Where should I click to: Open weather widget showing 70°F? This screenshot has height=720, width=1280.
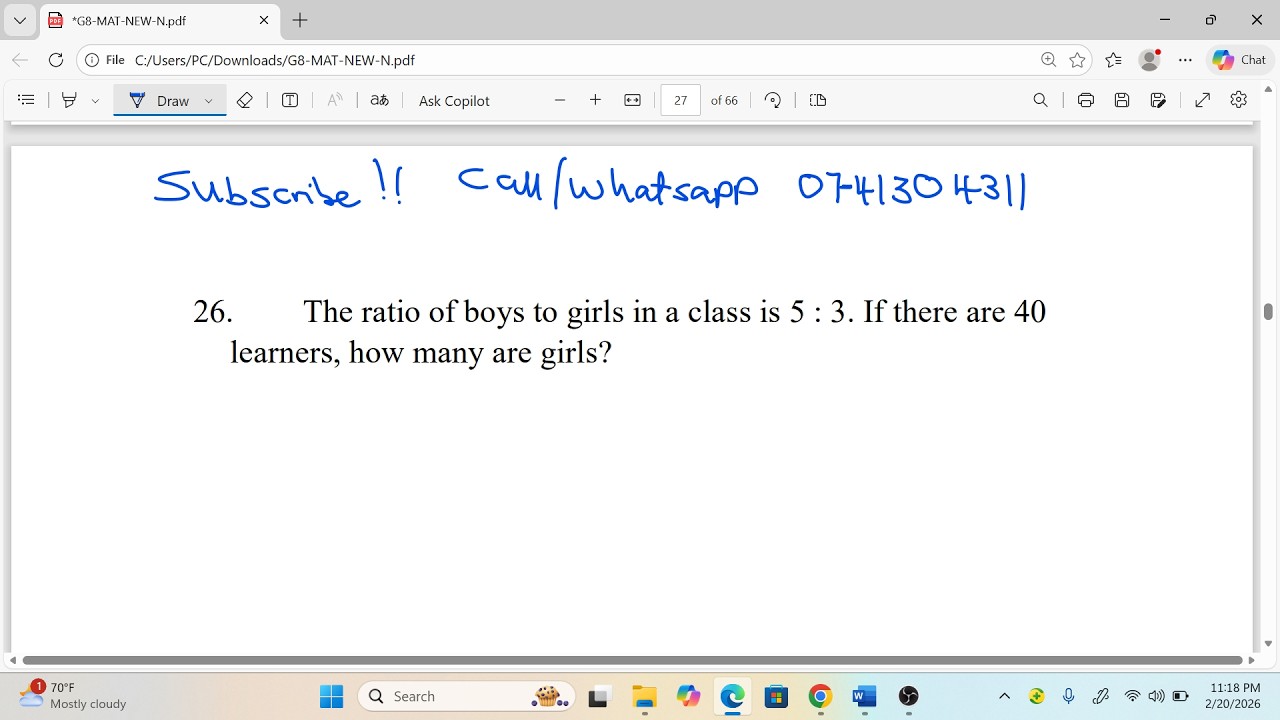pyautogui.click(x=73, y=696)
